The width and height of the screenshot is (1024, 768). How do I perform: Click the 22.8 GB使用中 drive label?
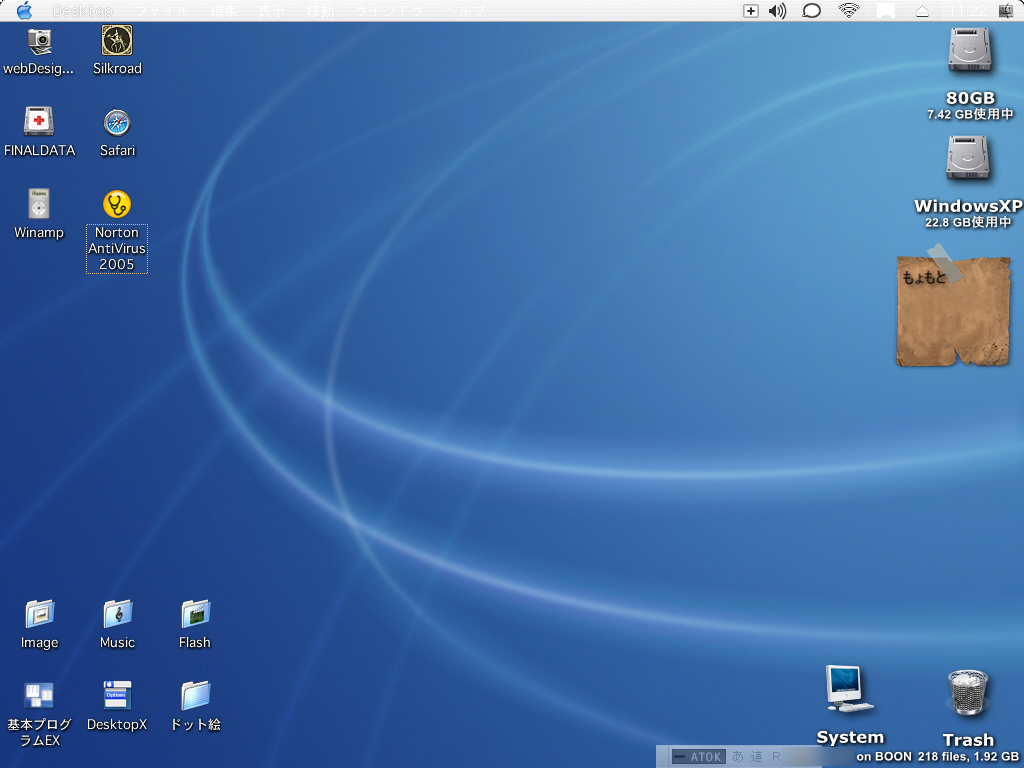(x=968, y=222)
